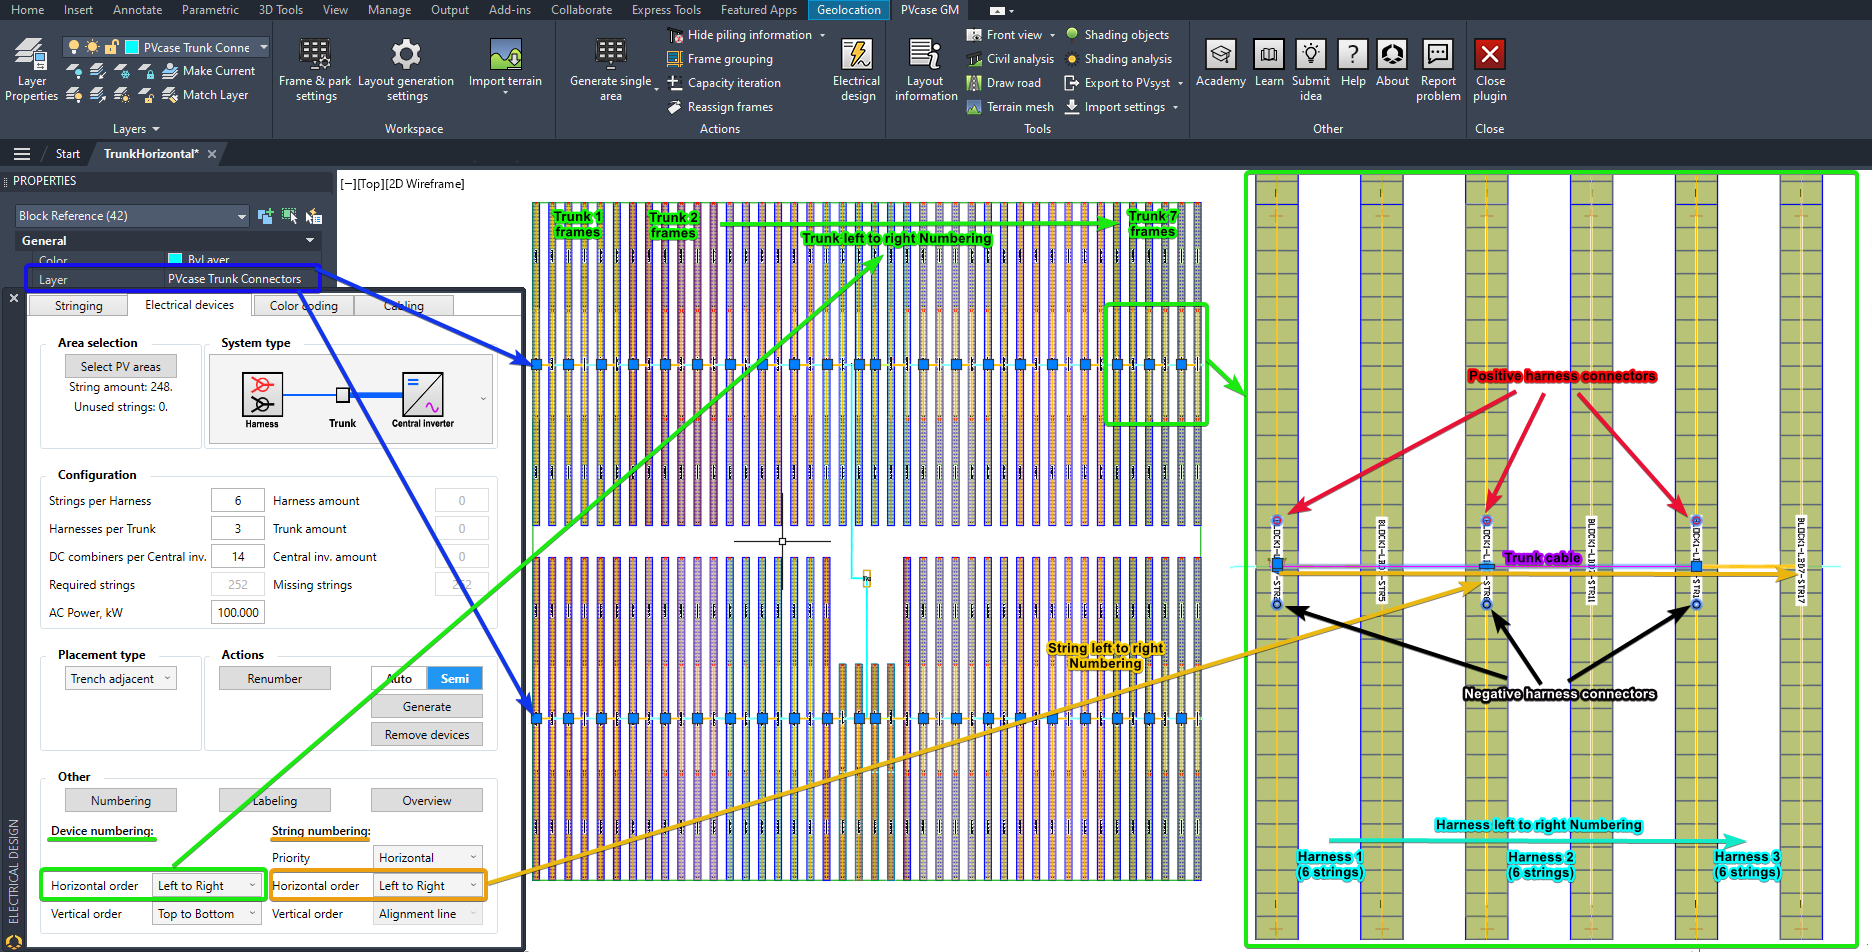Viewport: 1872px width, 952px height.
Task: Switch to Start drawing tab
Action: pos(68,154)
